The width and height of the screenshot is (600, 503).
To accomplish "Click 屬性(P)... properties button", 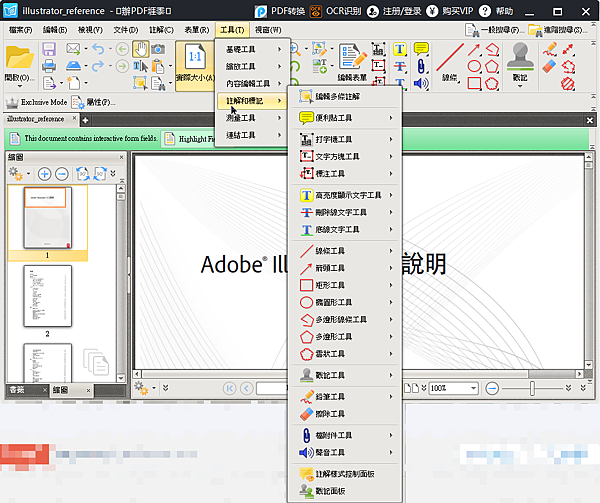I will [94, 102].
